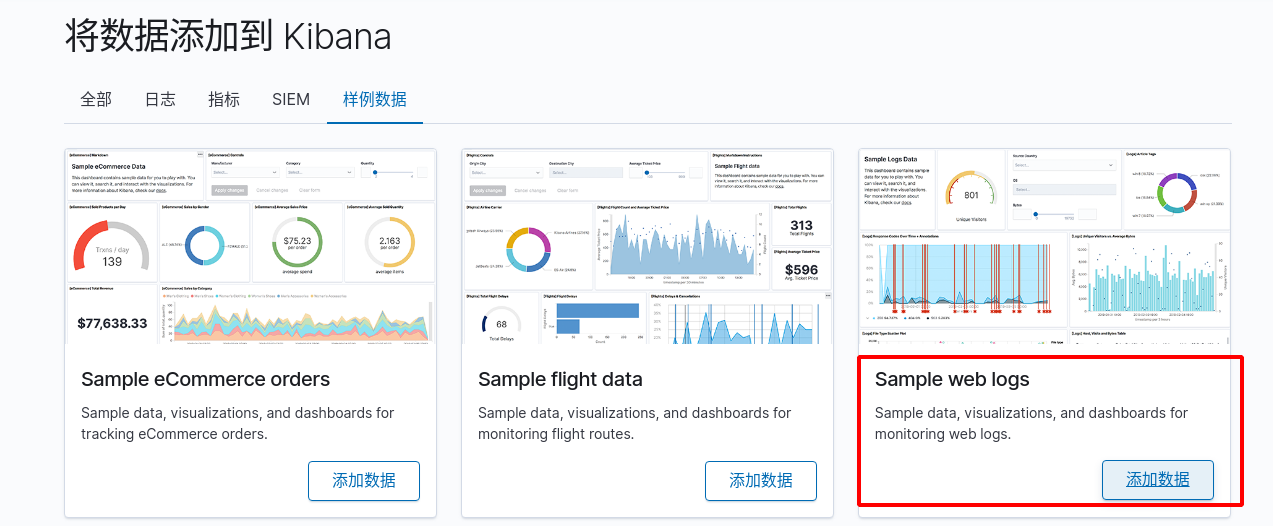This screenshot has height=526, width=1273.
Task: Click the Sample web logs title
Action: tap(952, 379)
